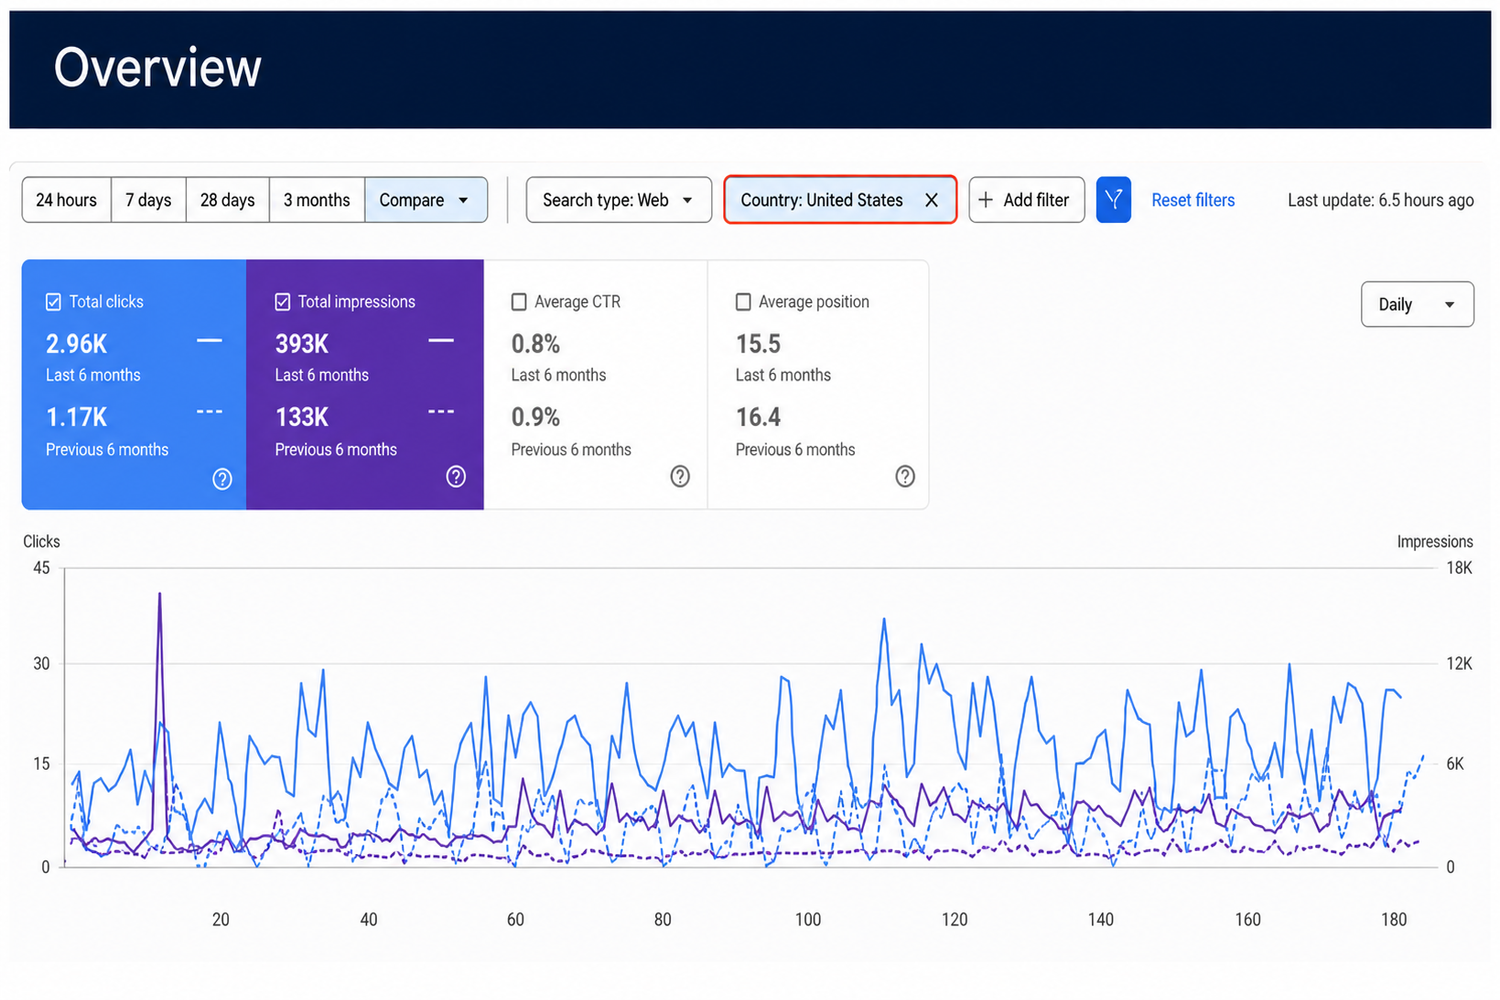Open the Search type: Web dropdown
Image resolution: width=1500 pixels, height=1000 pixels.
(x=619, y=200)
